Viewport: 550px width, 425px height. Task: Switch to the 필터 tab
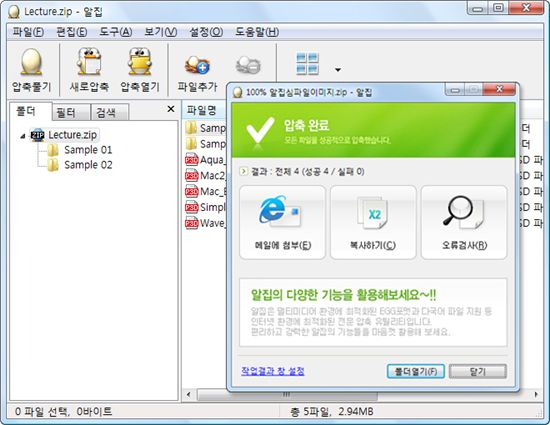coord(71,112)
